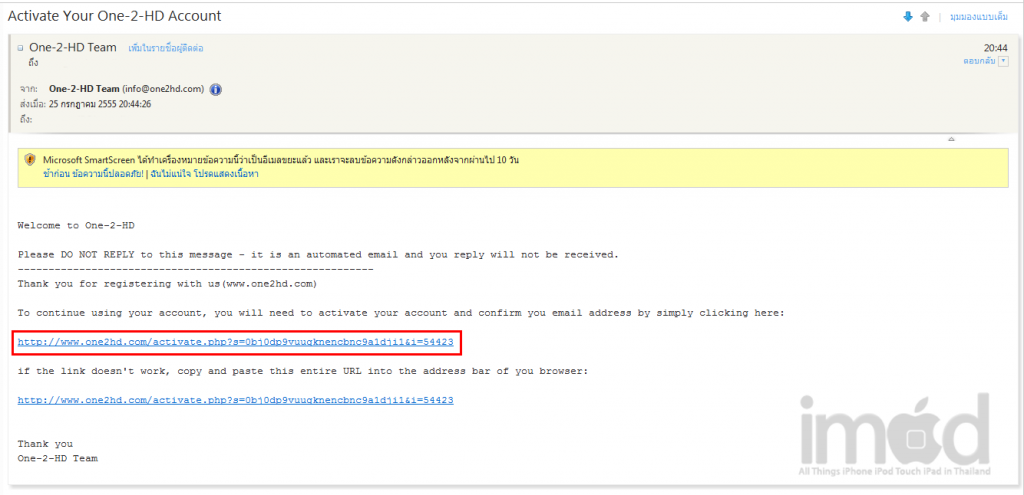
Task: Click the second activation URL below
Action: (236, 400)
